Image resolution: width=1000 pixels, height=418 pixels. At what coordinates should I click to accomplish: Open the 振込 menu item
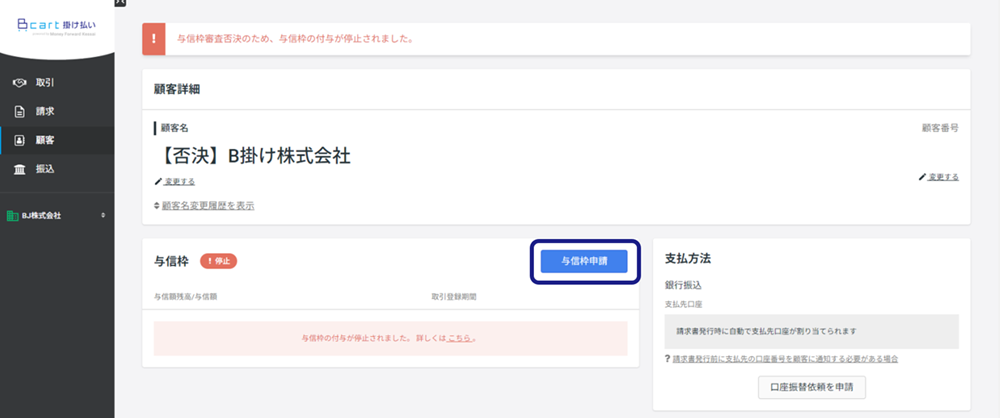[x=57, y=170]
